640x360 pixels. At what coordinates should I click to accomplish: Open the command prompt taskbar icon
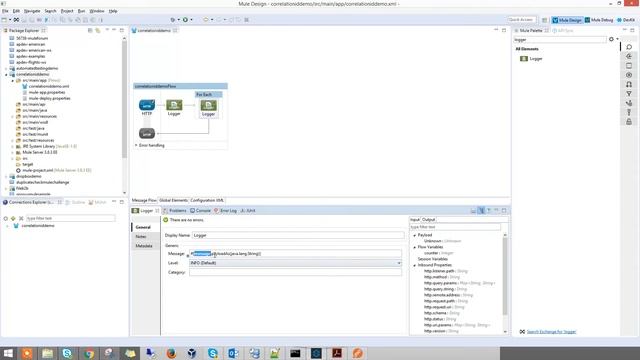tap(296, 353)
